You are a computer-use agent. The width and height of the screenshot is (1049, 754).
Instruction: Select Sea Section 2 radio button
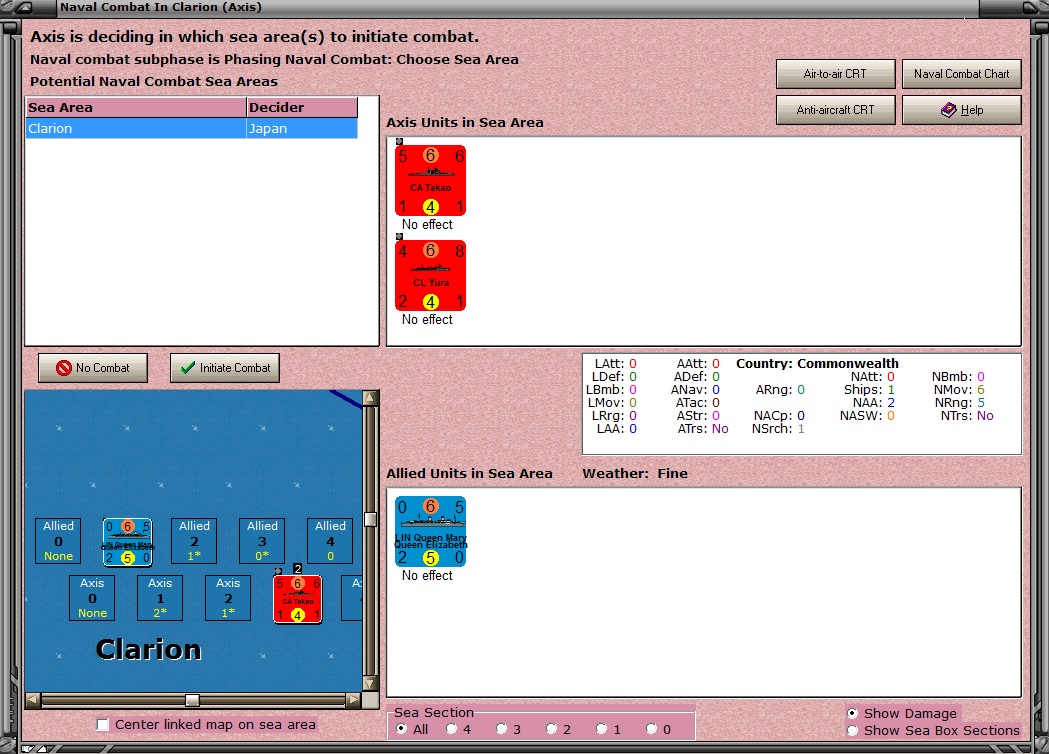[551, 729]
